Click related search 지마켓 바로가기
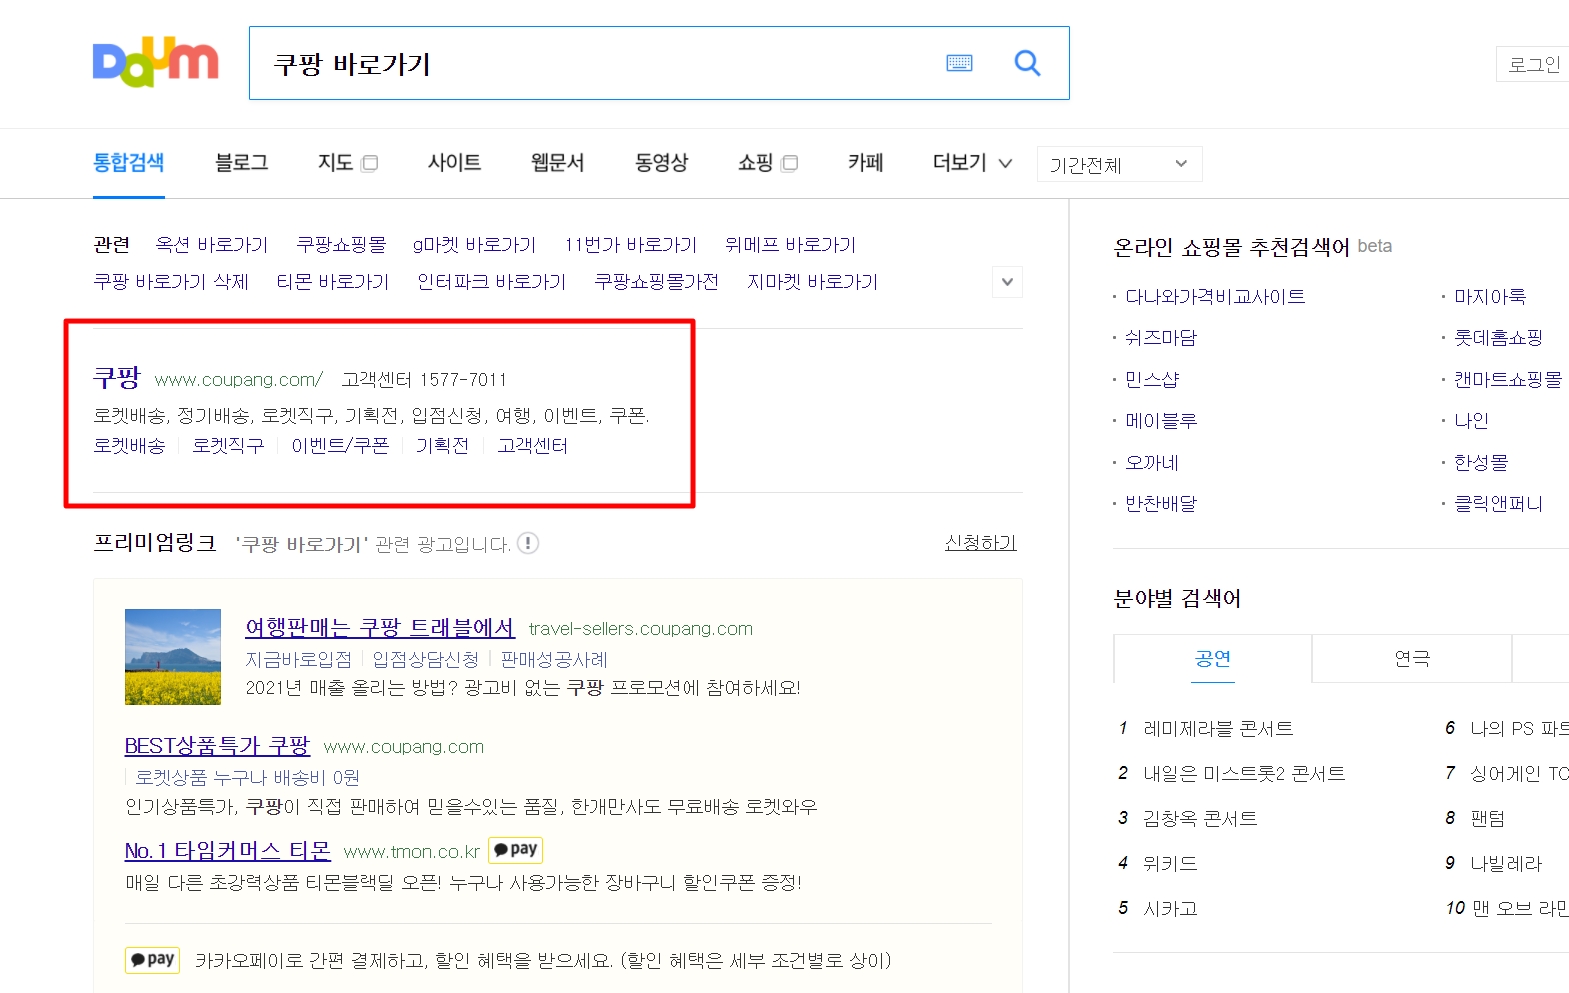This screenshot has width=1569, height=993. (x=812, y=282)
